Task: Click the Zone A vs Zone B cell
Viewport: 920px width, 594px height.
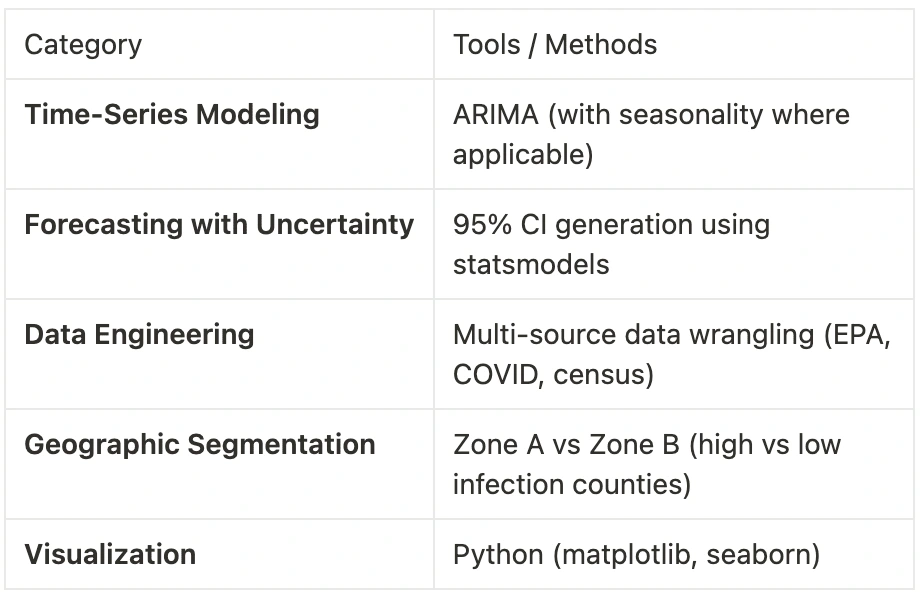Action: pyautogui.click(x=646, y=464)
